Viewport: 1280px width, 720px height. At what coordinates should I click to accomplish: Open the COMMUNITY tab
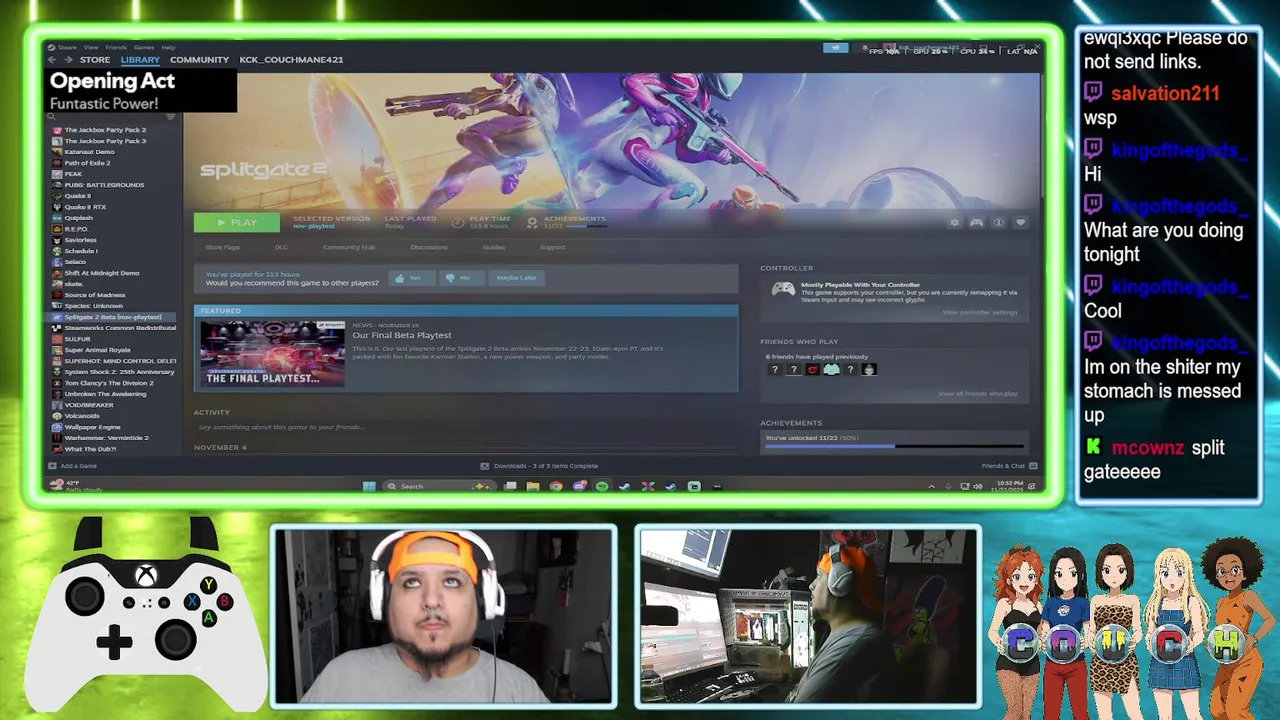point(199,59)
